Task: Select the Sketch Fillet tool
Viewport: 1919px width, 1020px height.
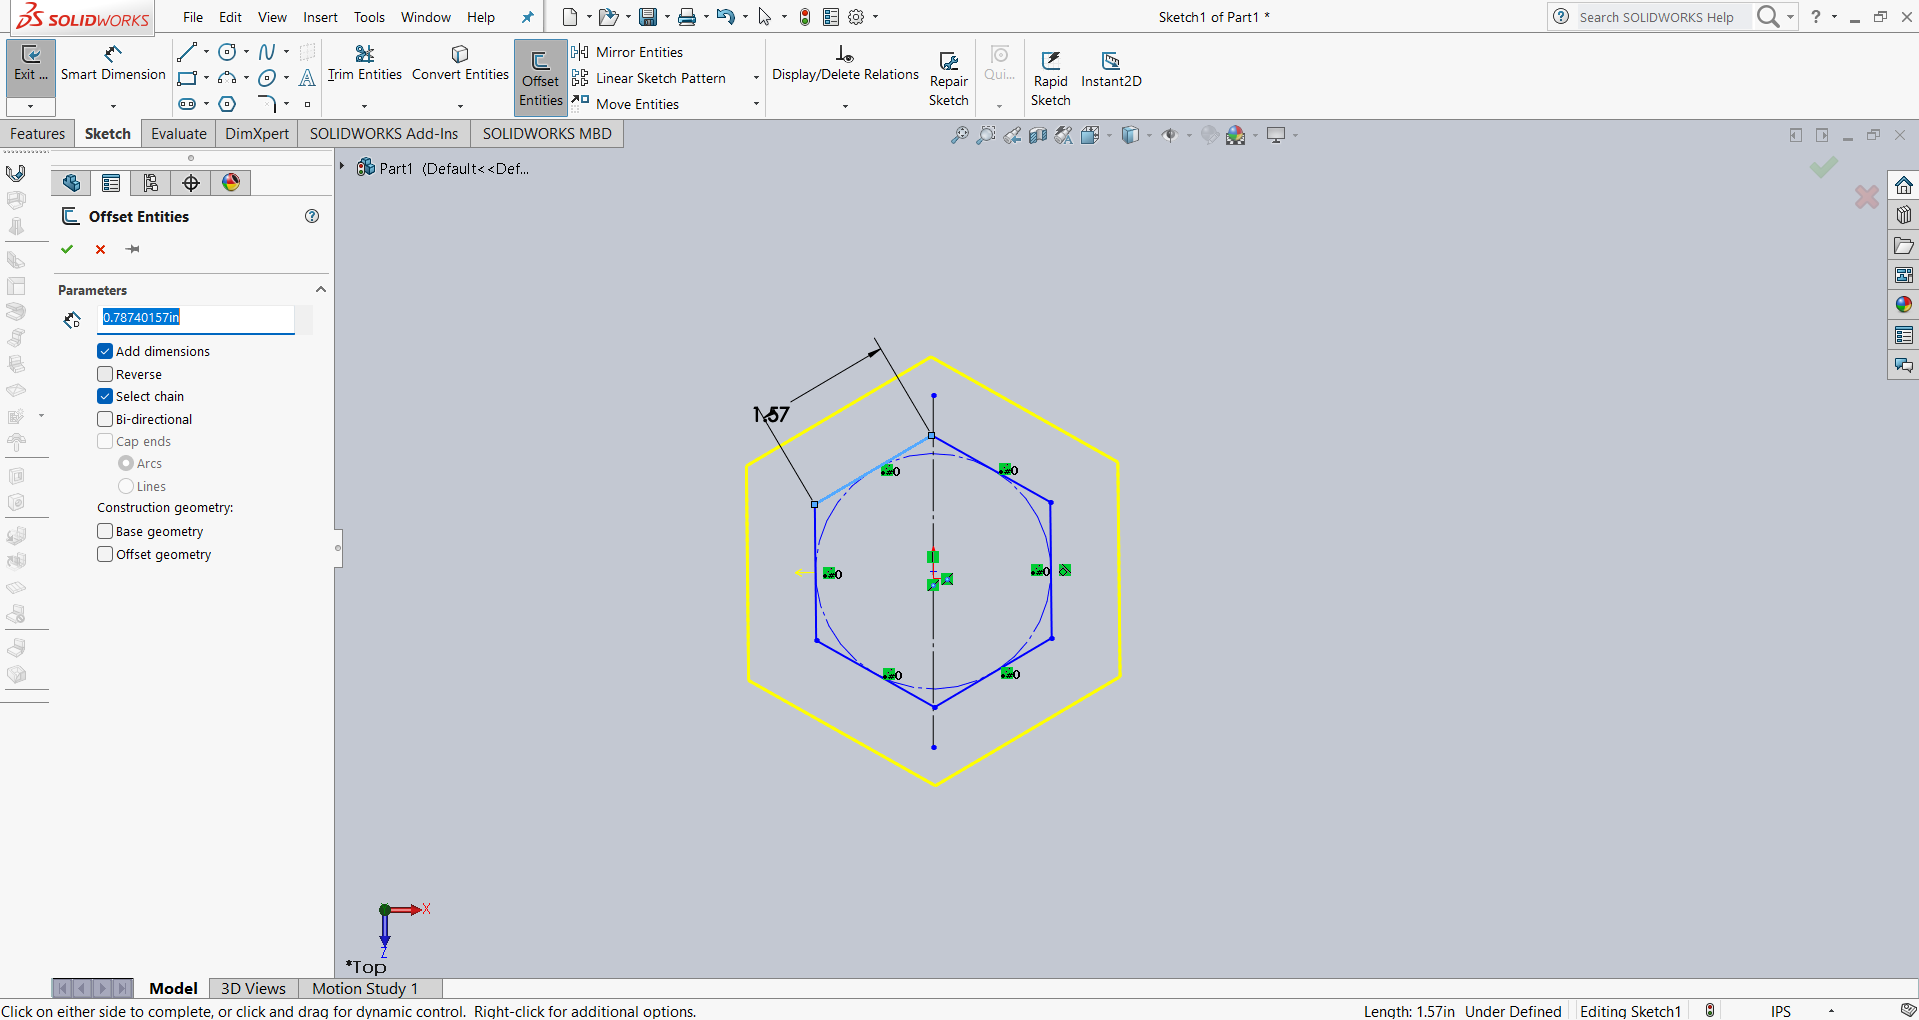Action: click(267, 104)
